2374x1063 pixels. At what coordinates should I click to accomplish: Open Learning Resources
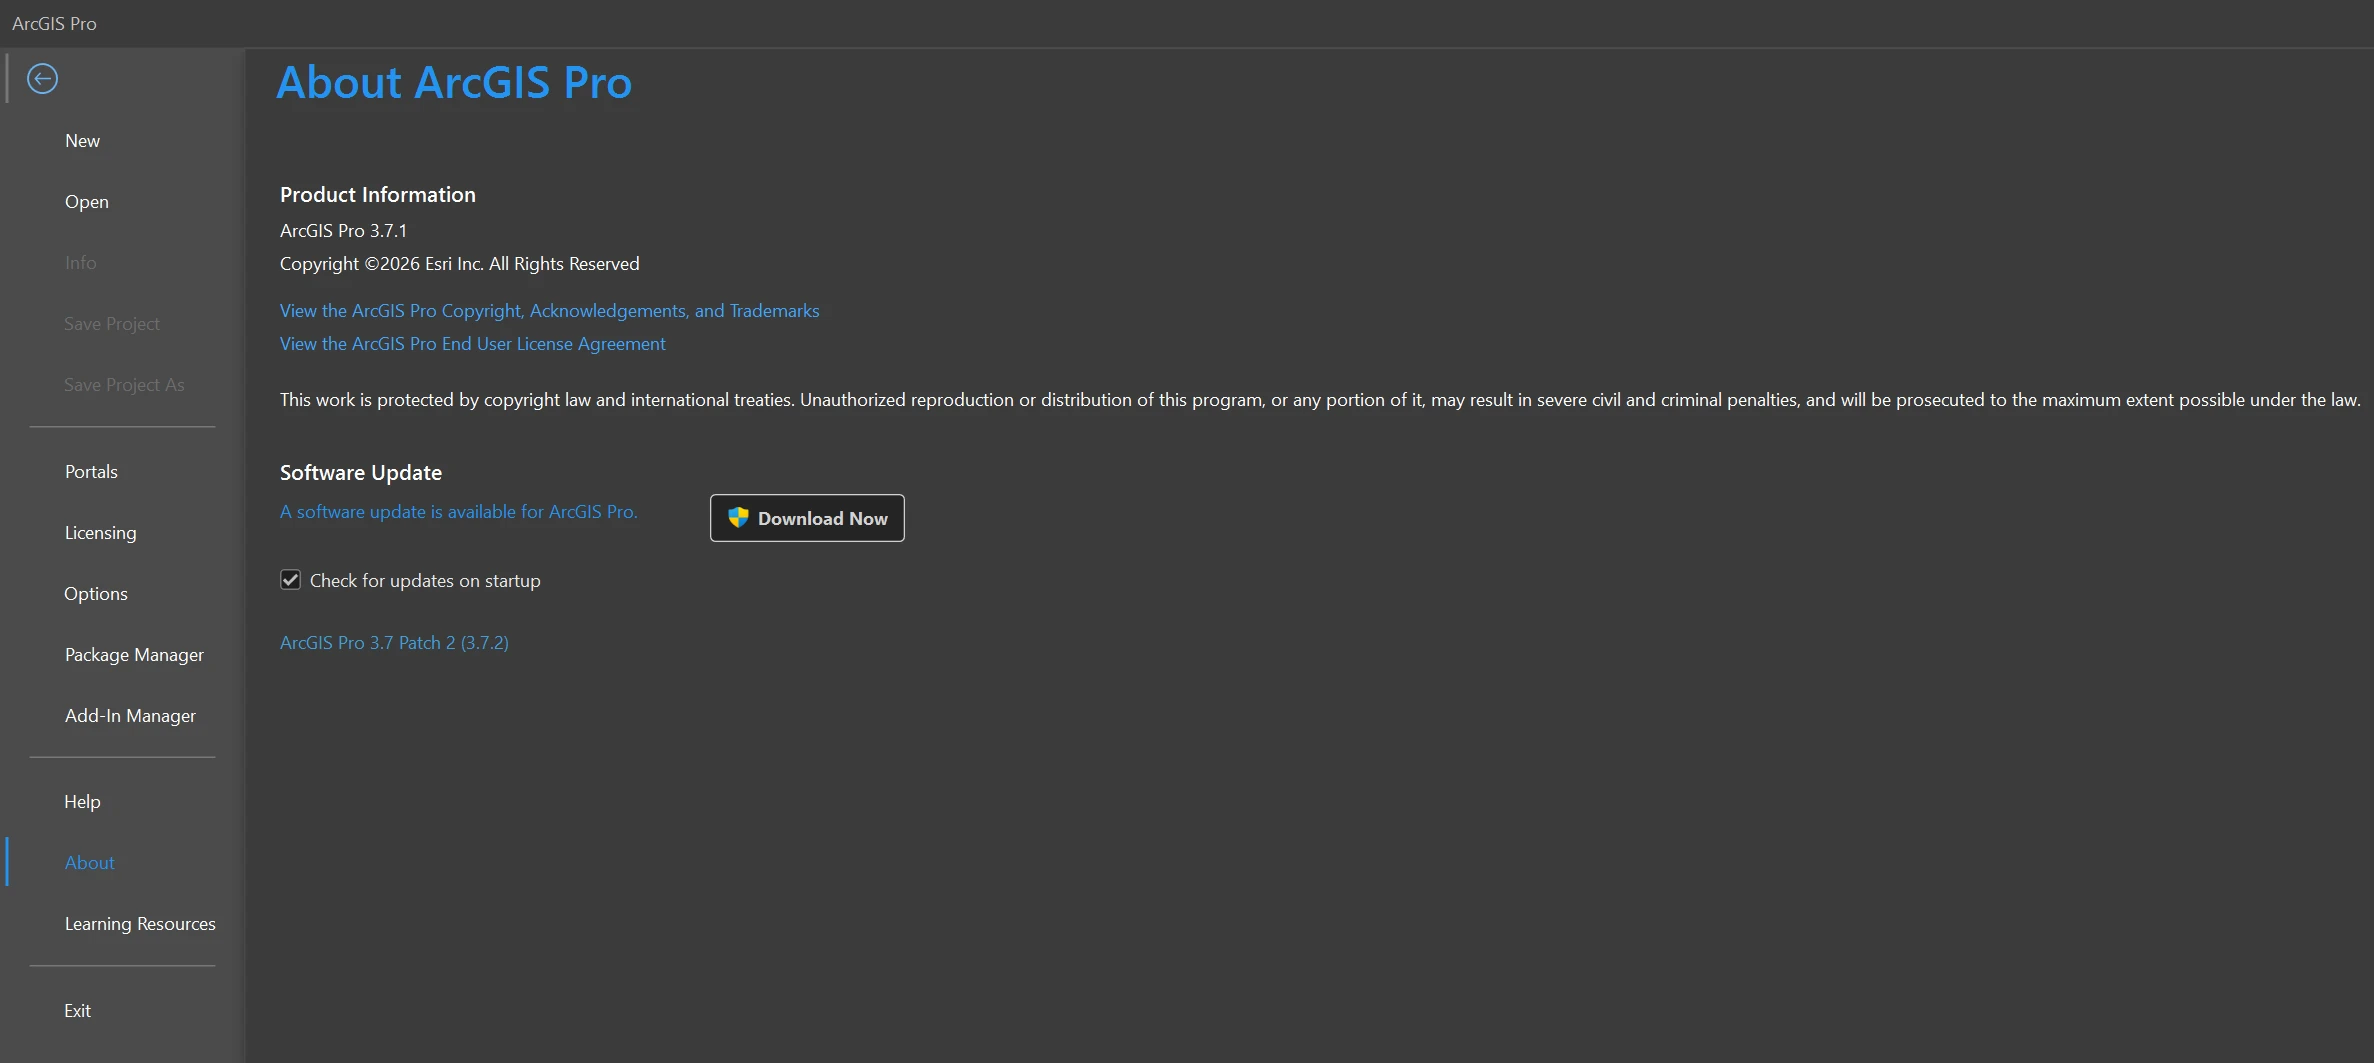click(x=140, y=924)
